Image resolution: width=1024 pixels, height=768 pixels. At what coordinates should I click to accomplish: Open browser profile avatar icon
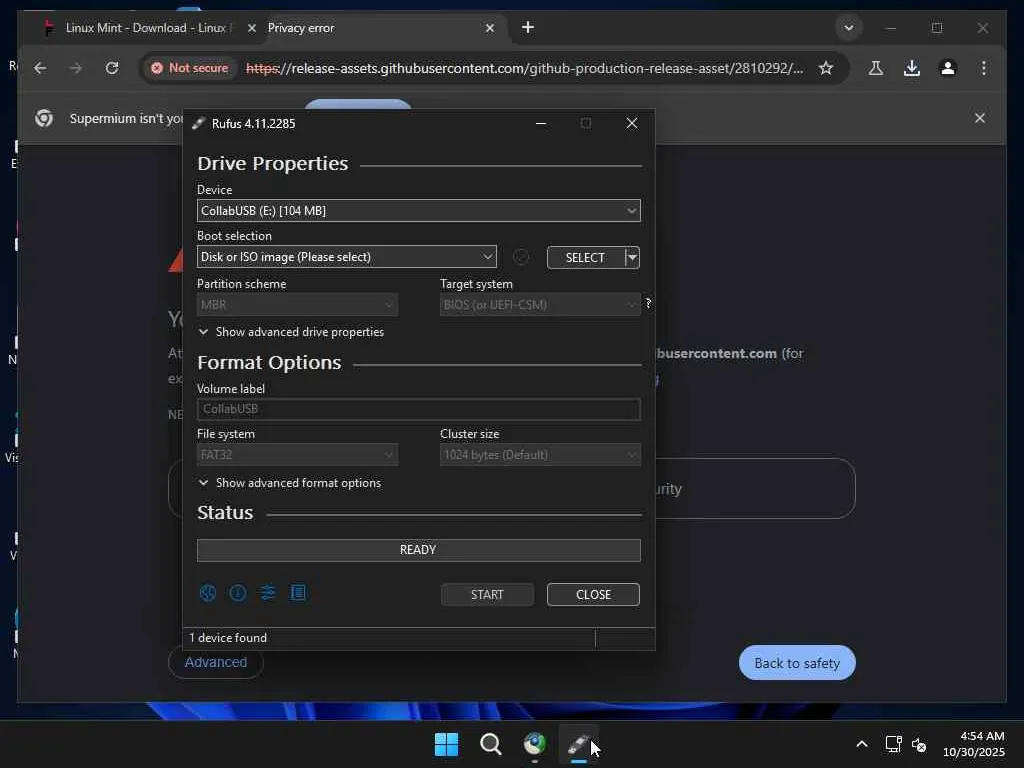point(948,68)
